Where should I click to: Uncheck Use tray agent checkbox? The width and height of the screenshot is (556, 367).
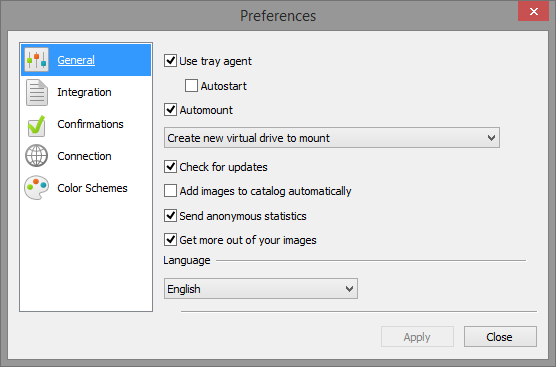(171, 61)
